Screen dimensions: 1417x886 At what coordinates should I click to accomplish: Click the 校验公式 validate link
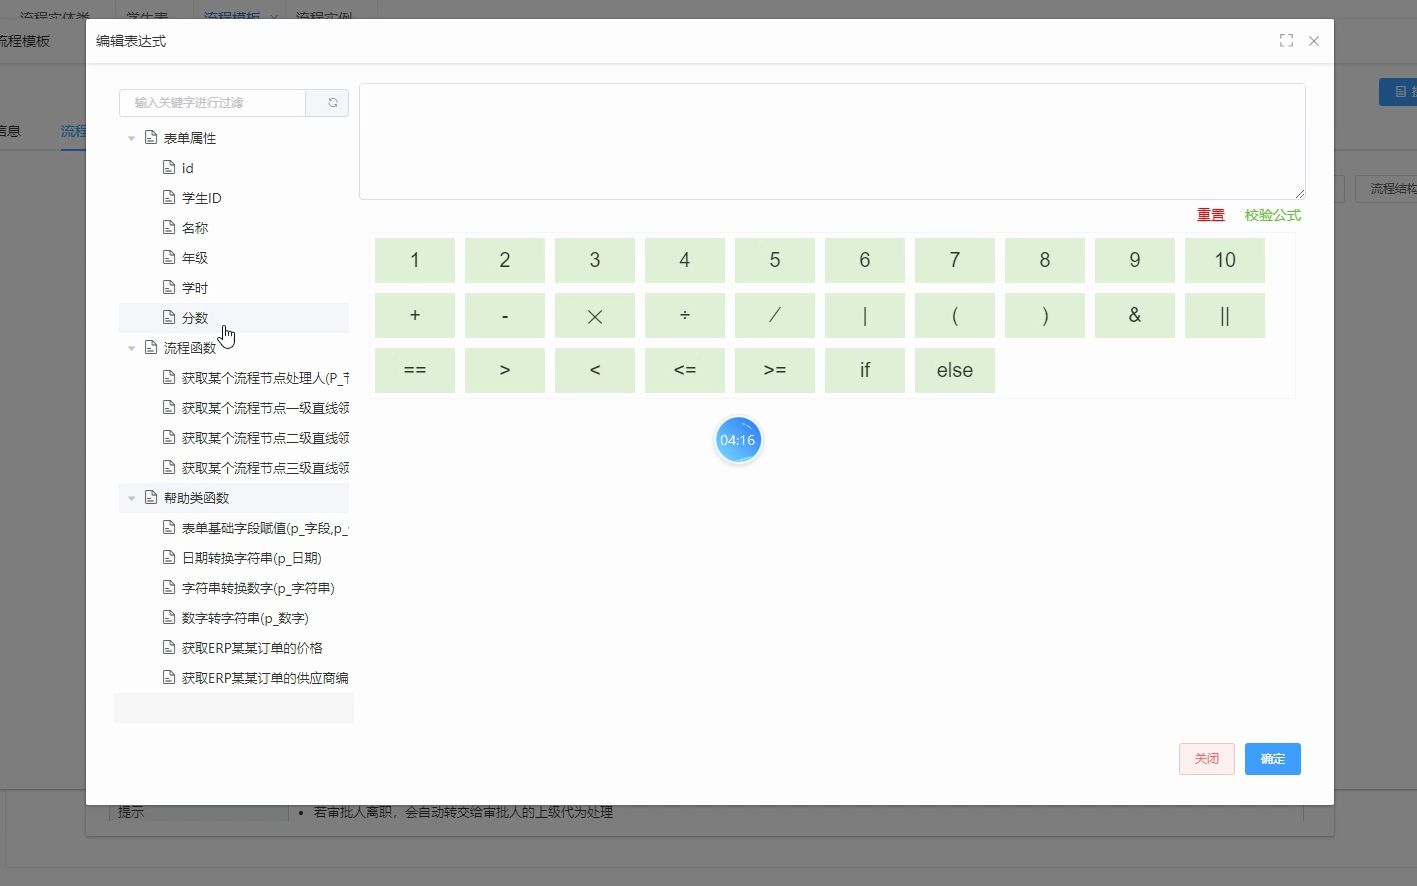[1273, 215]
